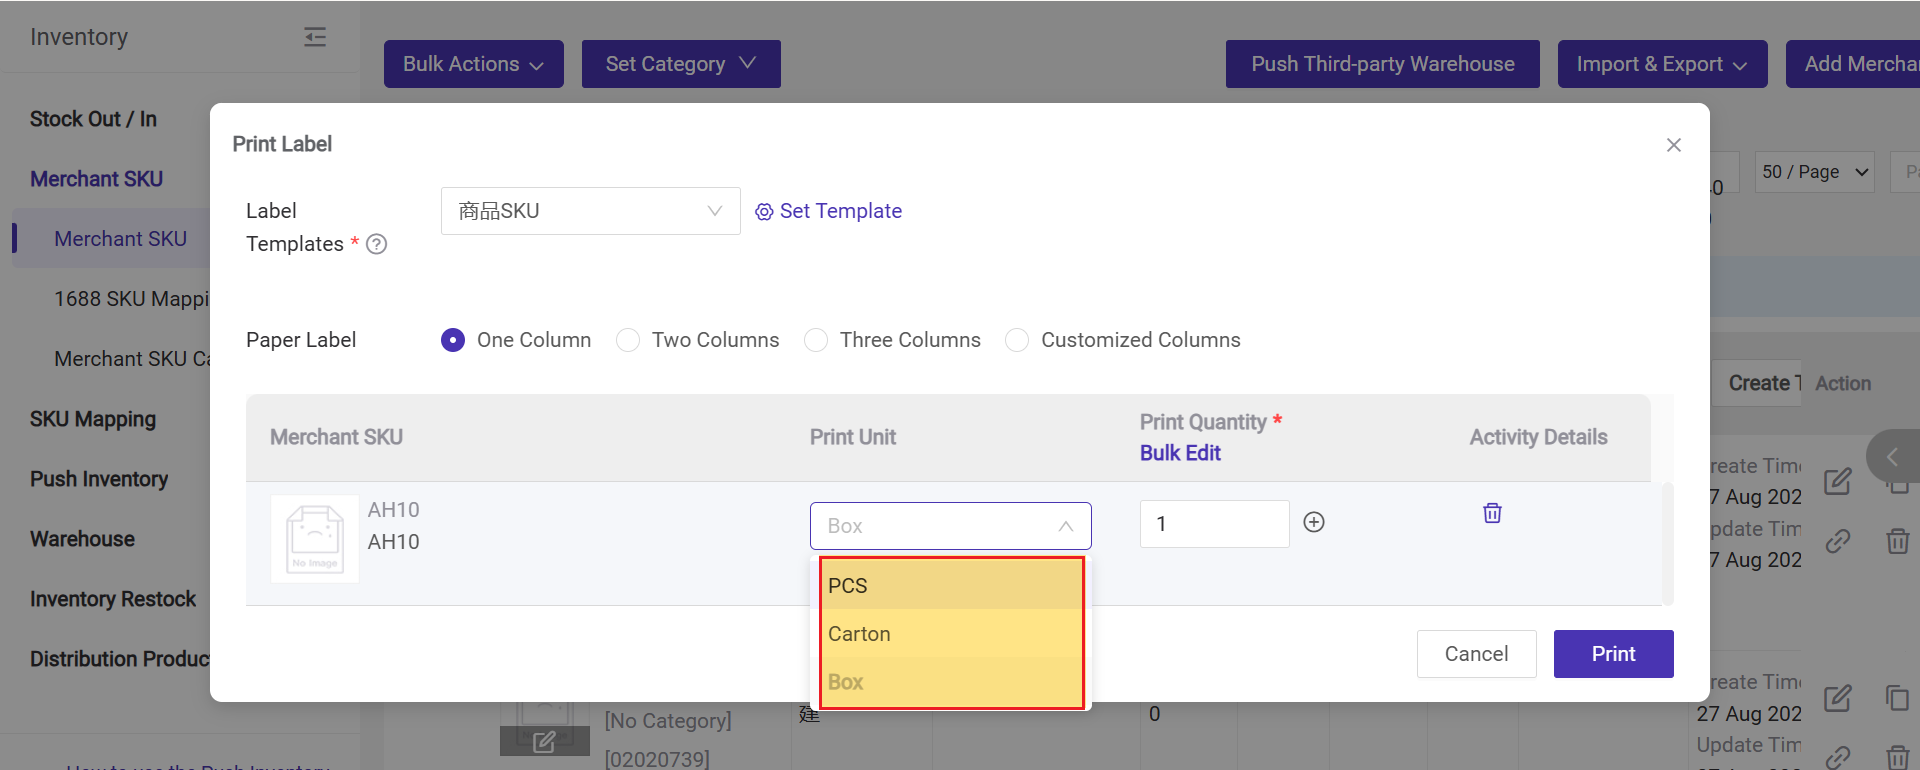Screen dimensions: 1920x770
Task: Click Push Third-party Warehouse button
Action: coord(1383,64)
